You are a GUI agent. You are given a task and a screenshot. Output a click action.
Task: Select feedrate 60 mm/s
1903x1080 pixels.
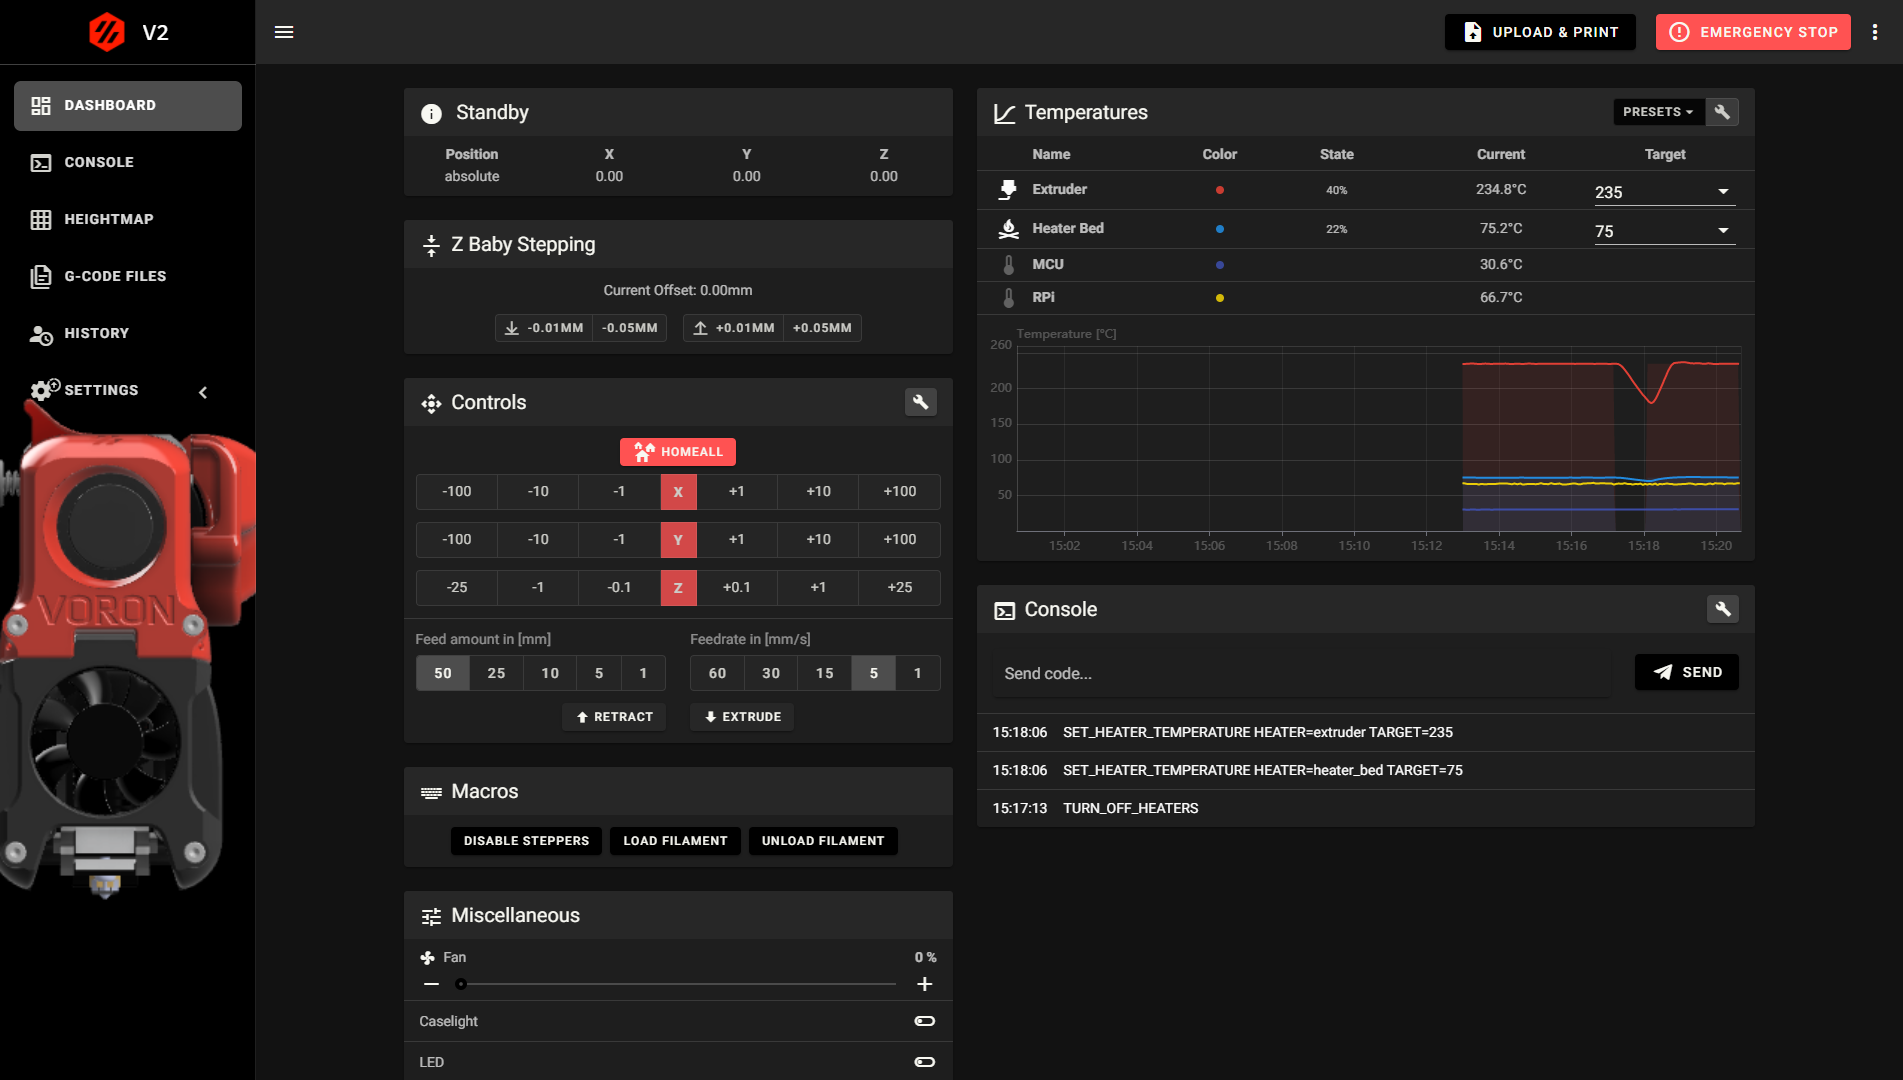click(717, 673)
